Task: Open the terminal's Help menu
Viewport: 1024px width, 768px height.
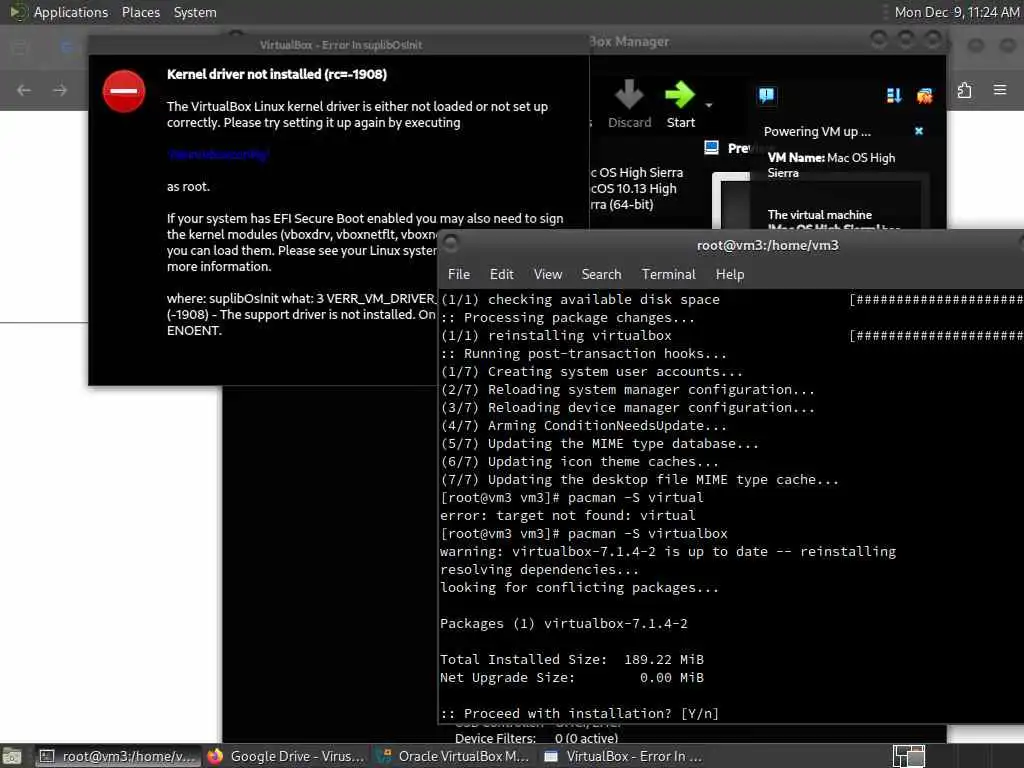Action: tap(729, 274)
